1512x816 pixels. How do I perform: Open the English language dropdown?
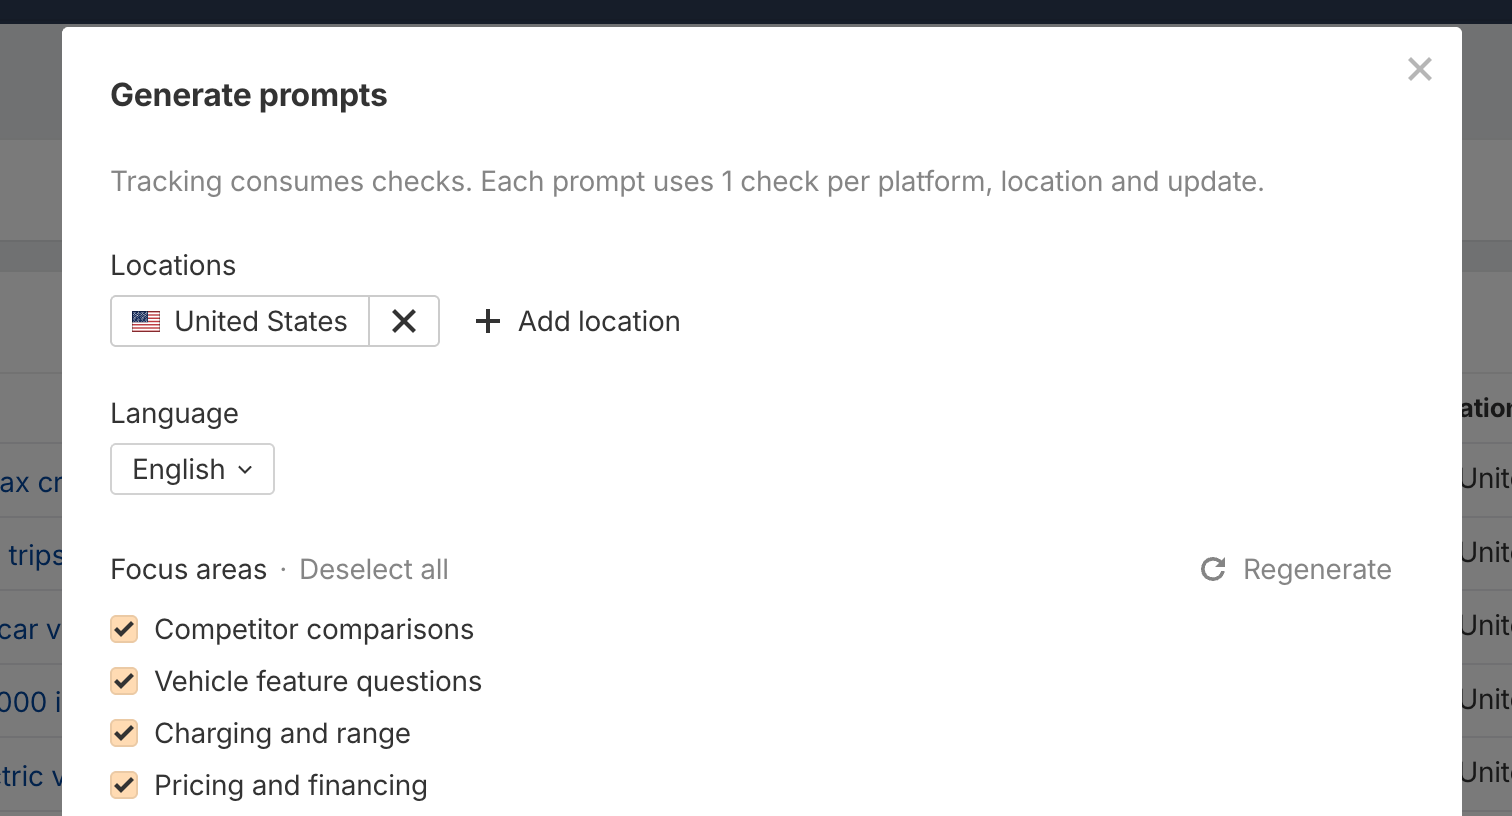(x=192, y=469)
